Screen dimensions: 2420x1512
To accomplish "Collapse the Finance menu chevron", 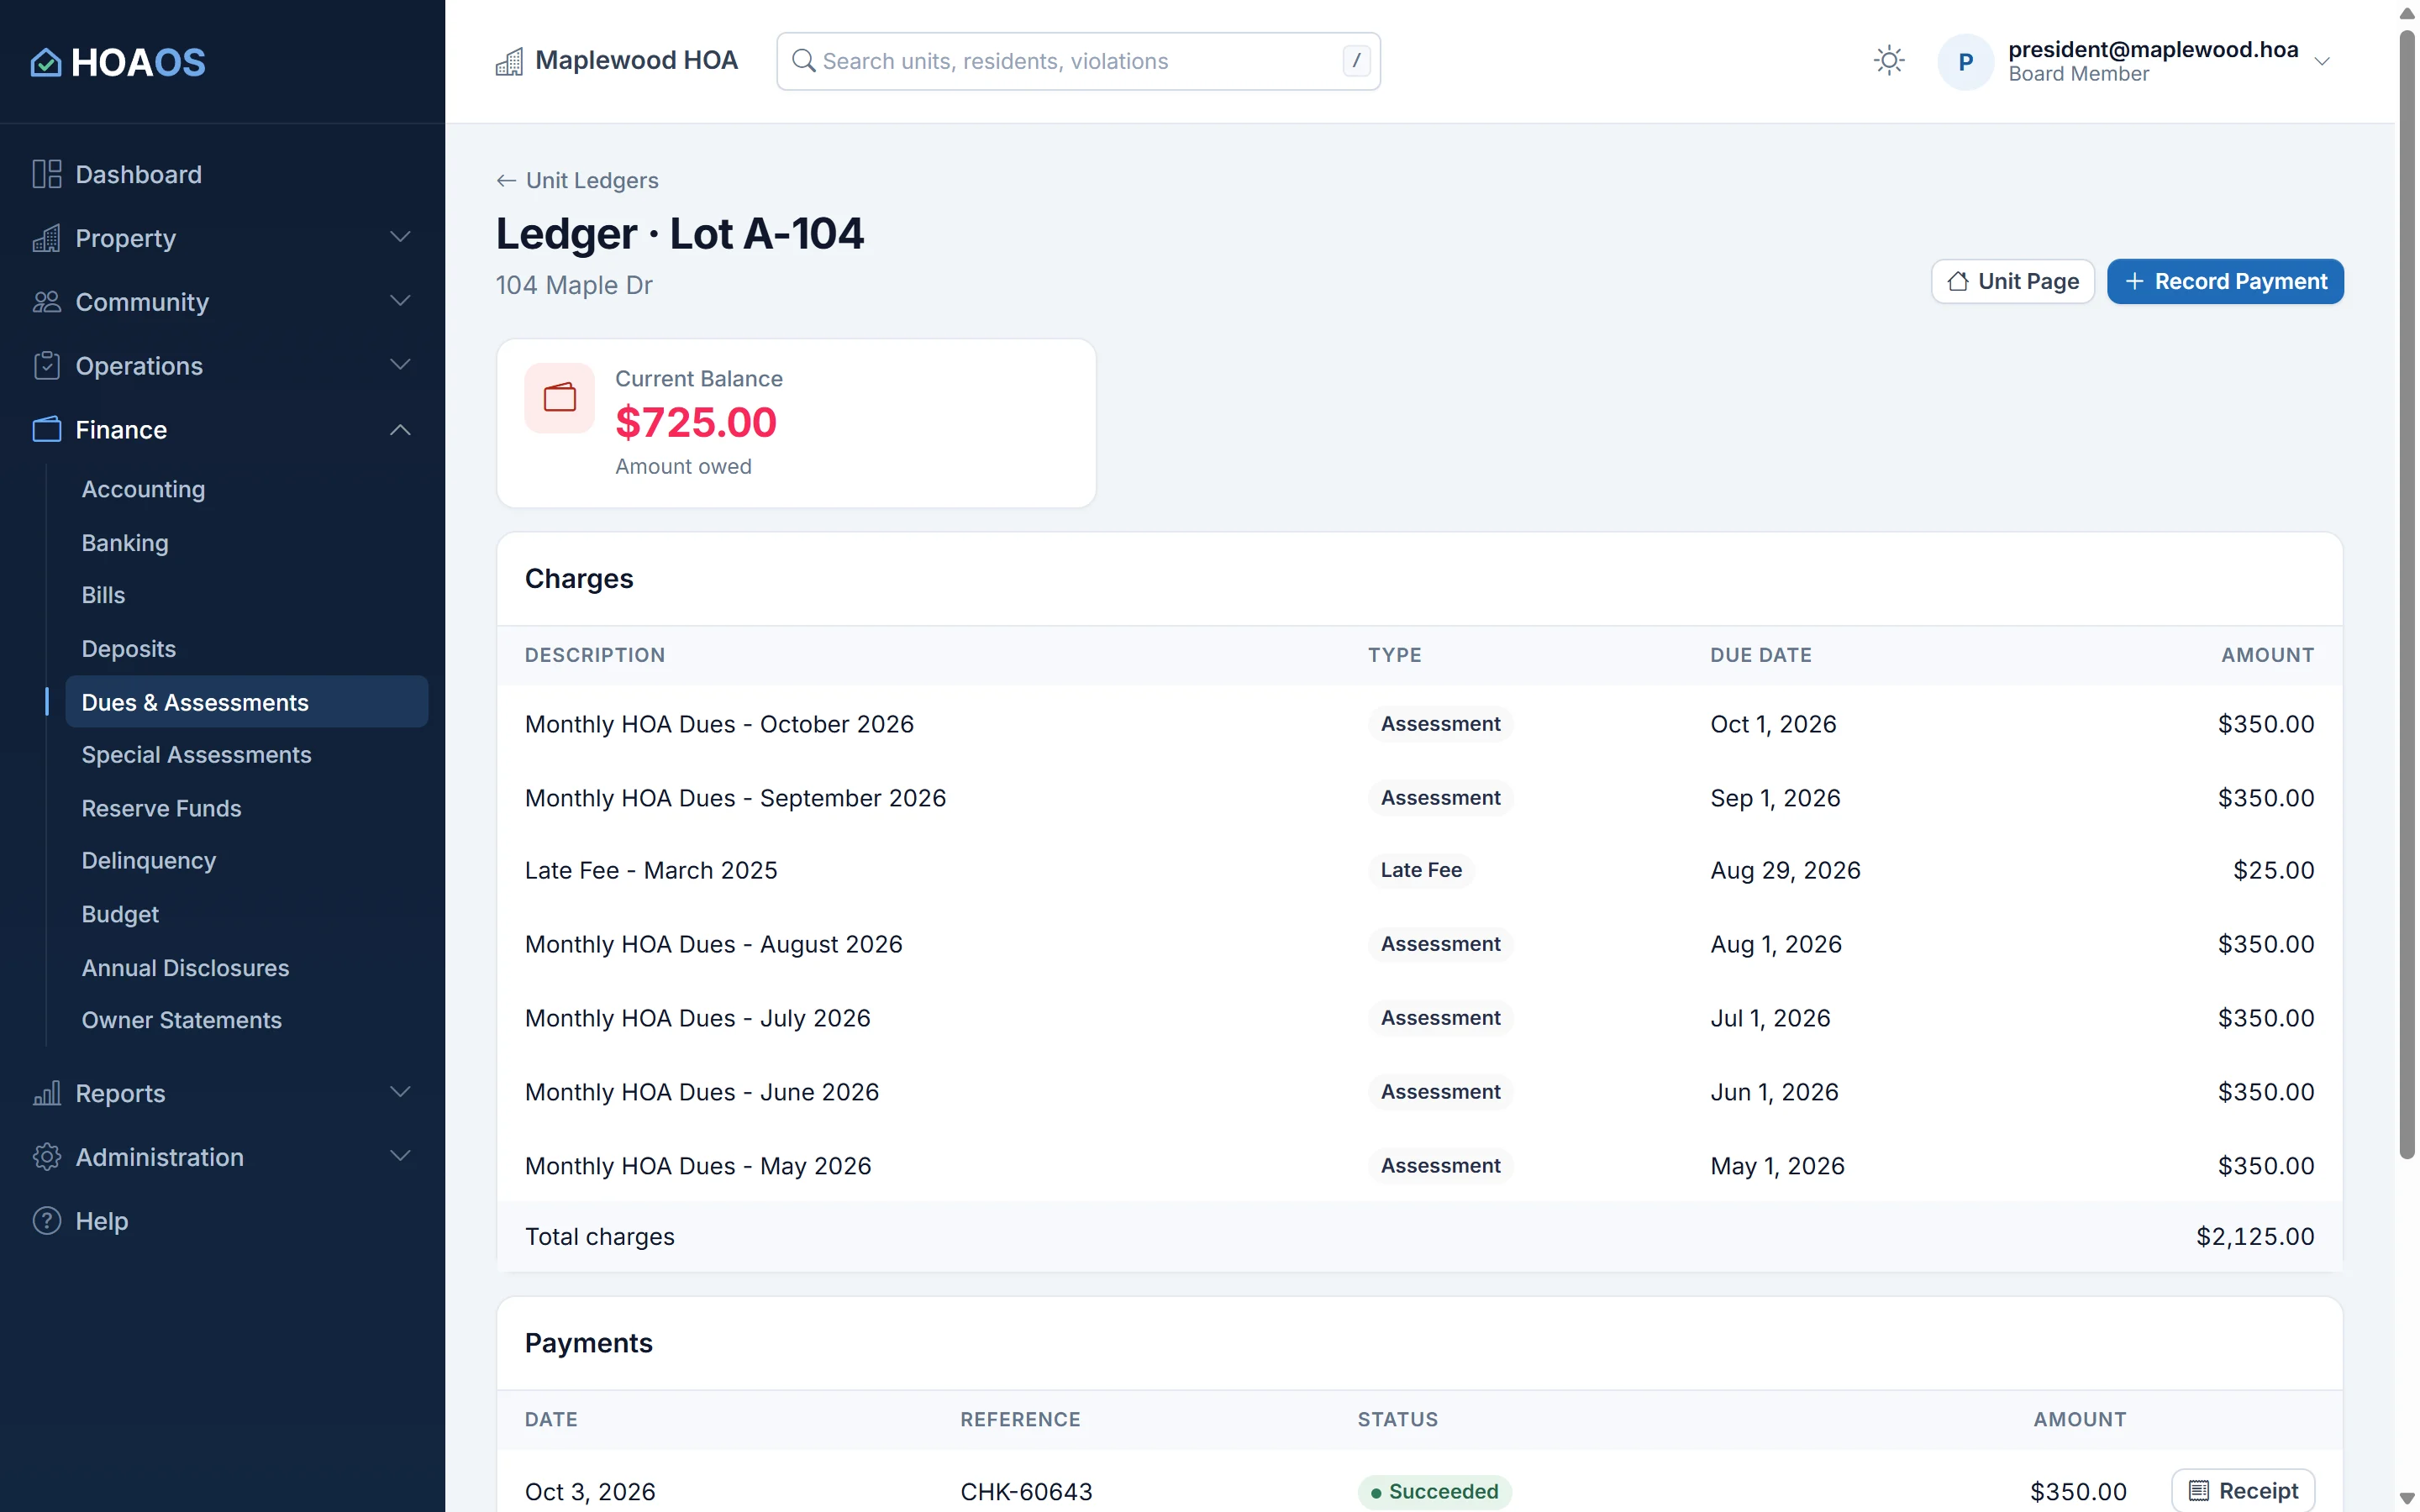I will 400,430.
